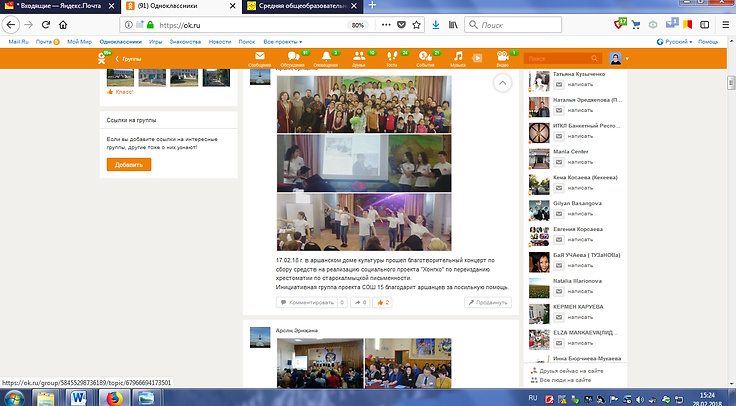
Task: Click the Odnoklassniki logo in orange bar
Action: tap(102, 58)
